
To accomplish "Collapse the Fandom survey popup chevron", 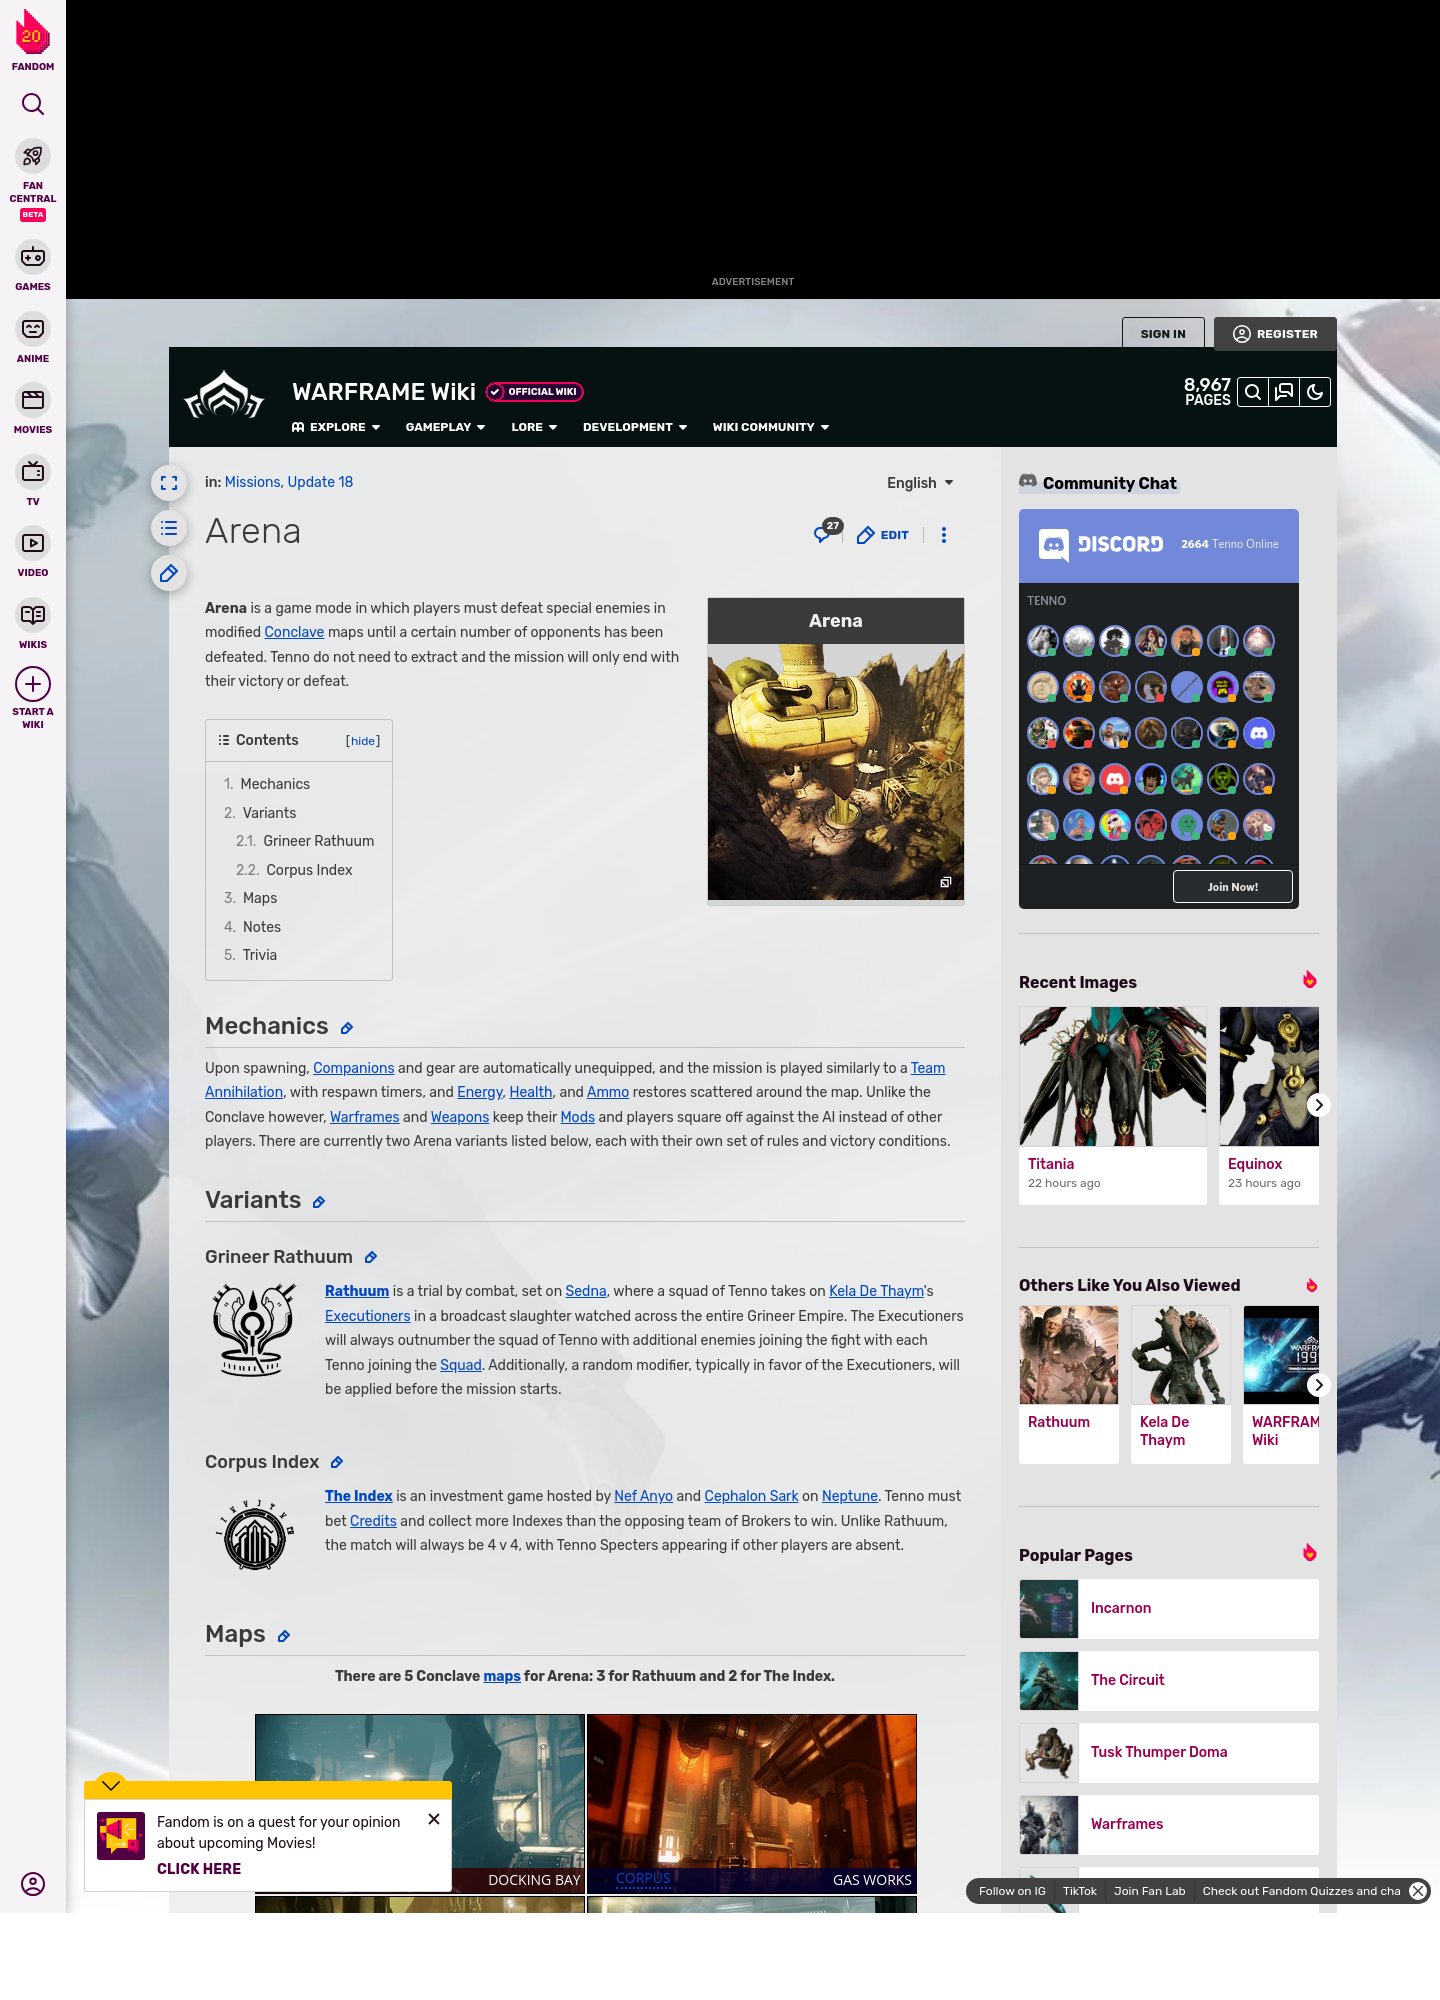I will (111, 1785).
